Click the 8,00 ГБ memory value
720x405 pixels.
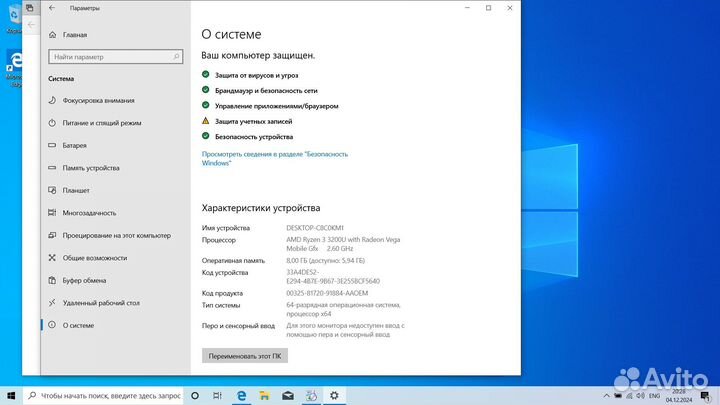pyautogui.click(x=325, y=260)
